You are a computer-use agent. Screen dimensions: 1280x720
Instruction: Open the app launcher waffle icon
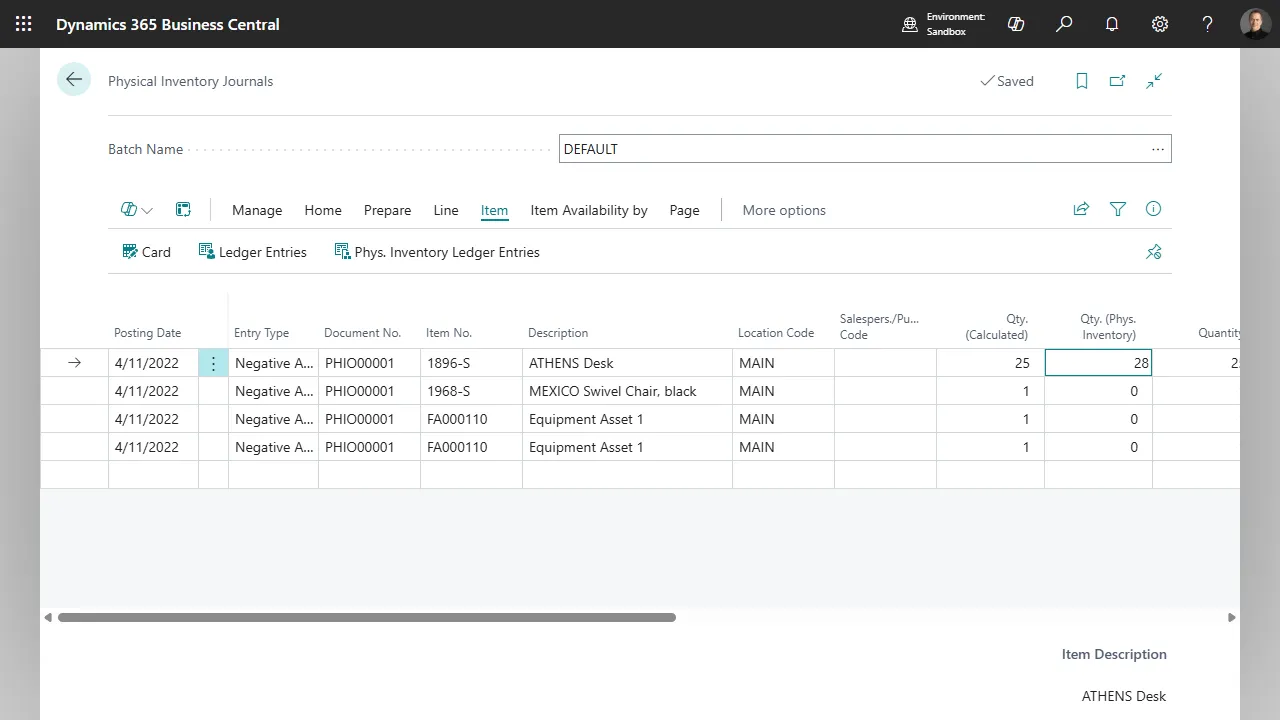[23, 24]
